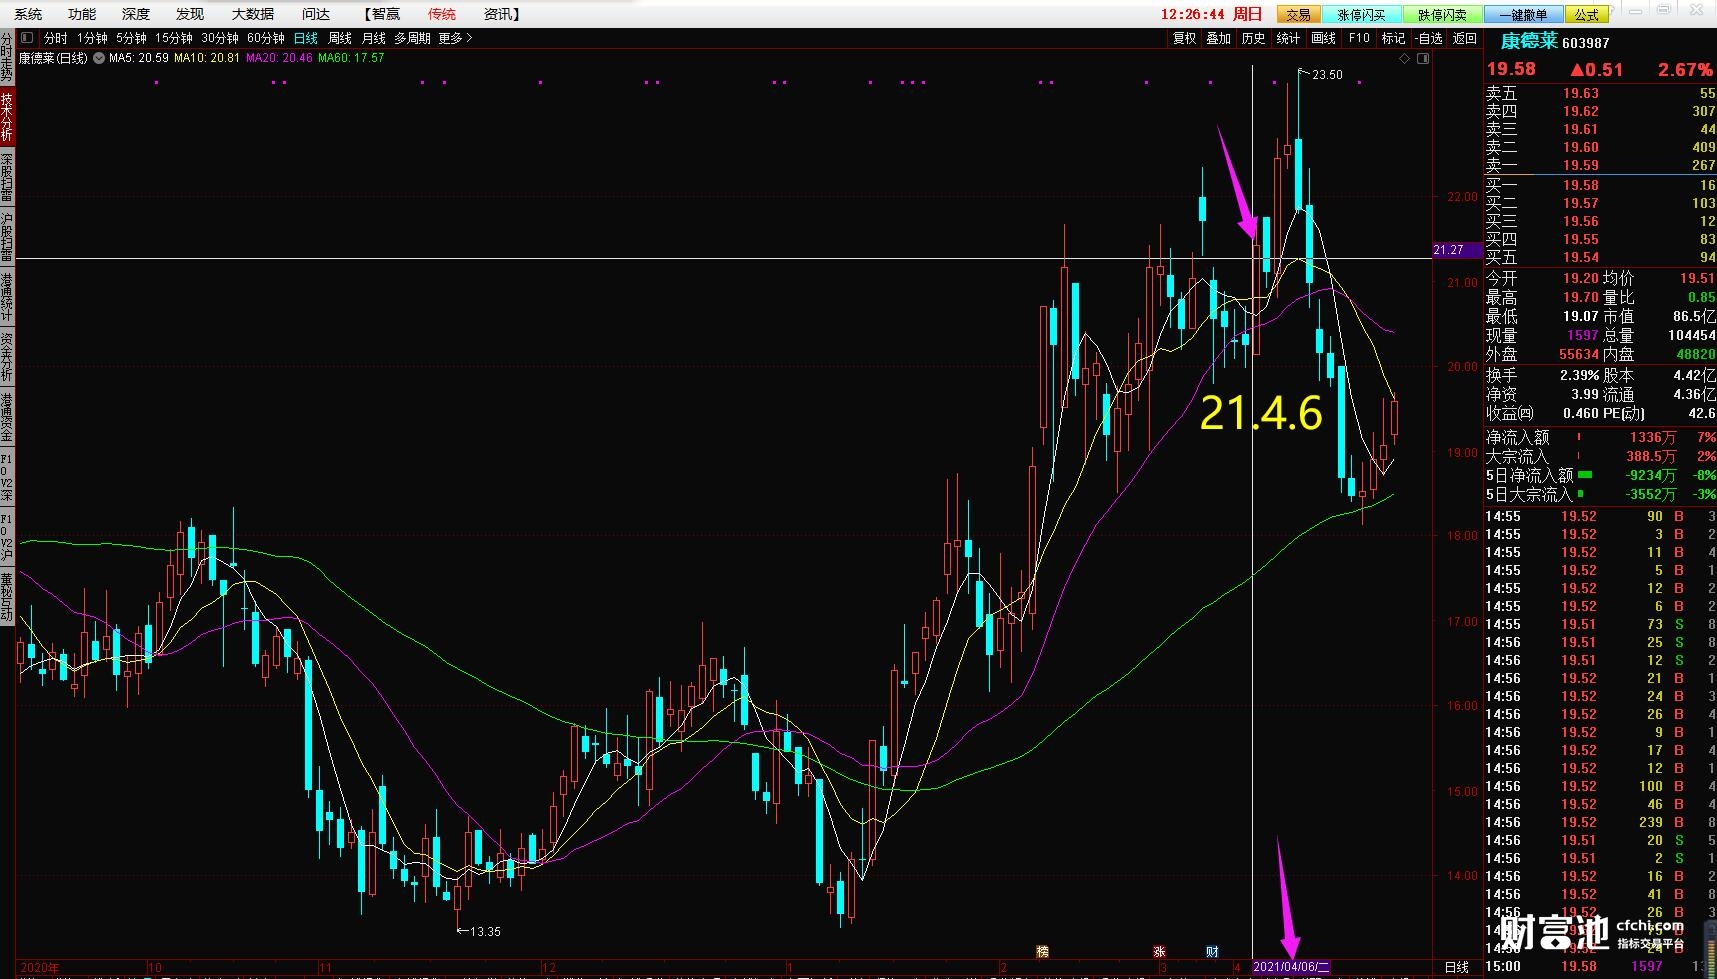This screenshot has height=979, width=1717.
Task: Select the 月线 monthly period
Action: point(374,38)
